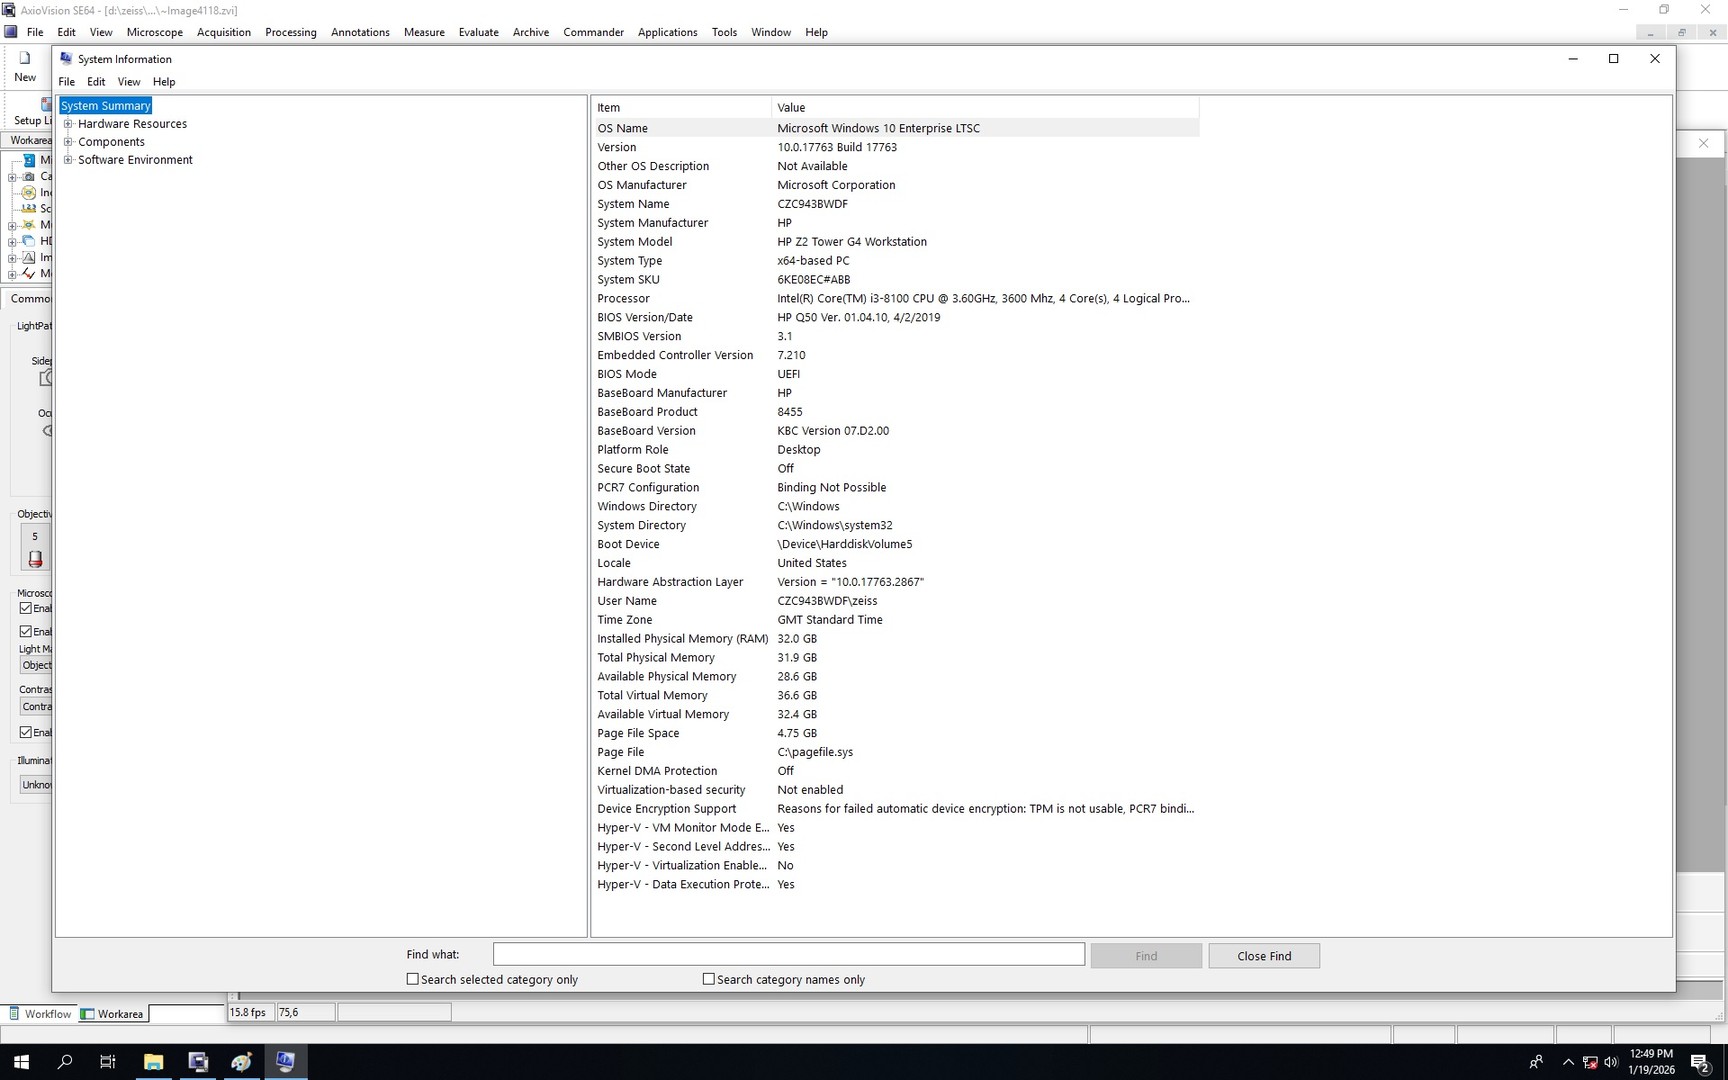Expand the Hardware Resources tree node
The height and width of the screenshot is (1080, 1728).
pos(68,124)
